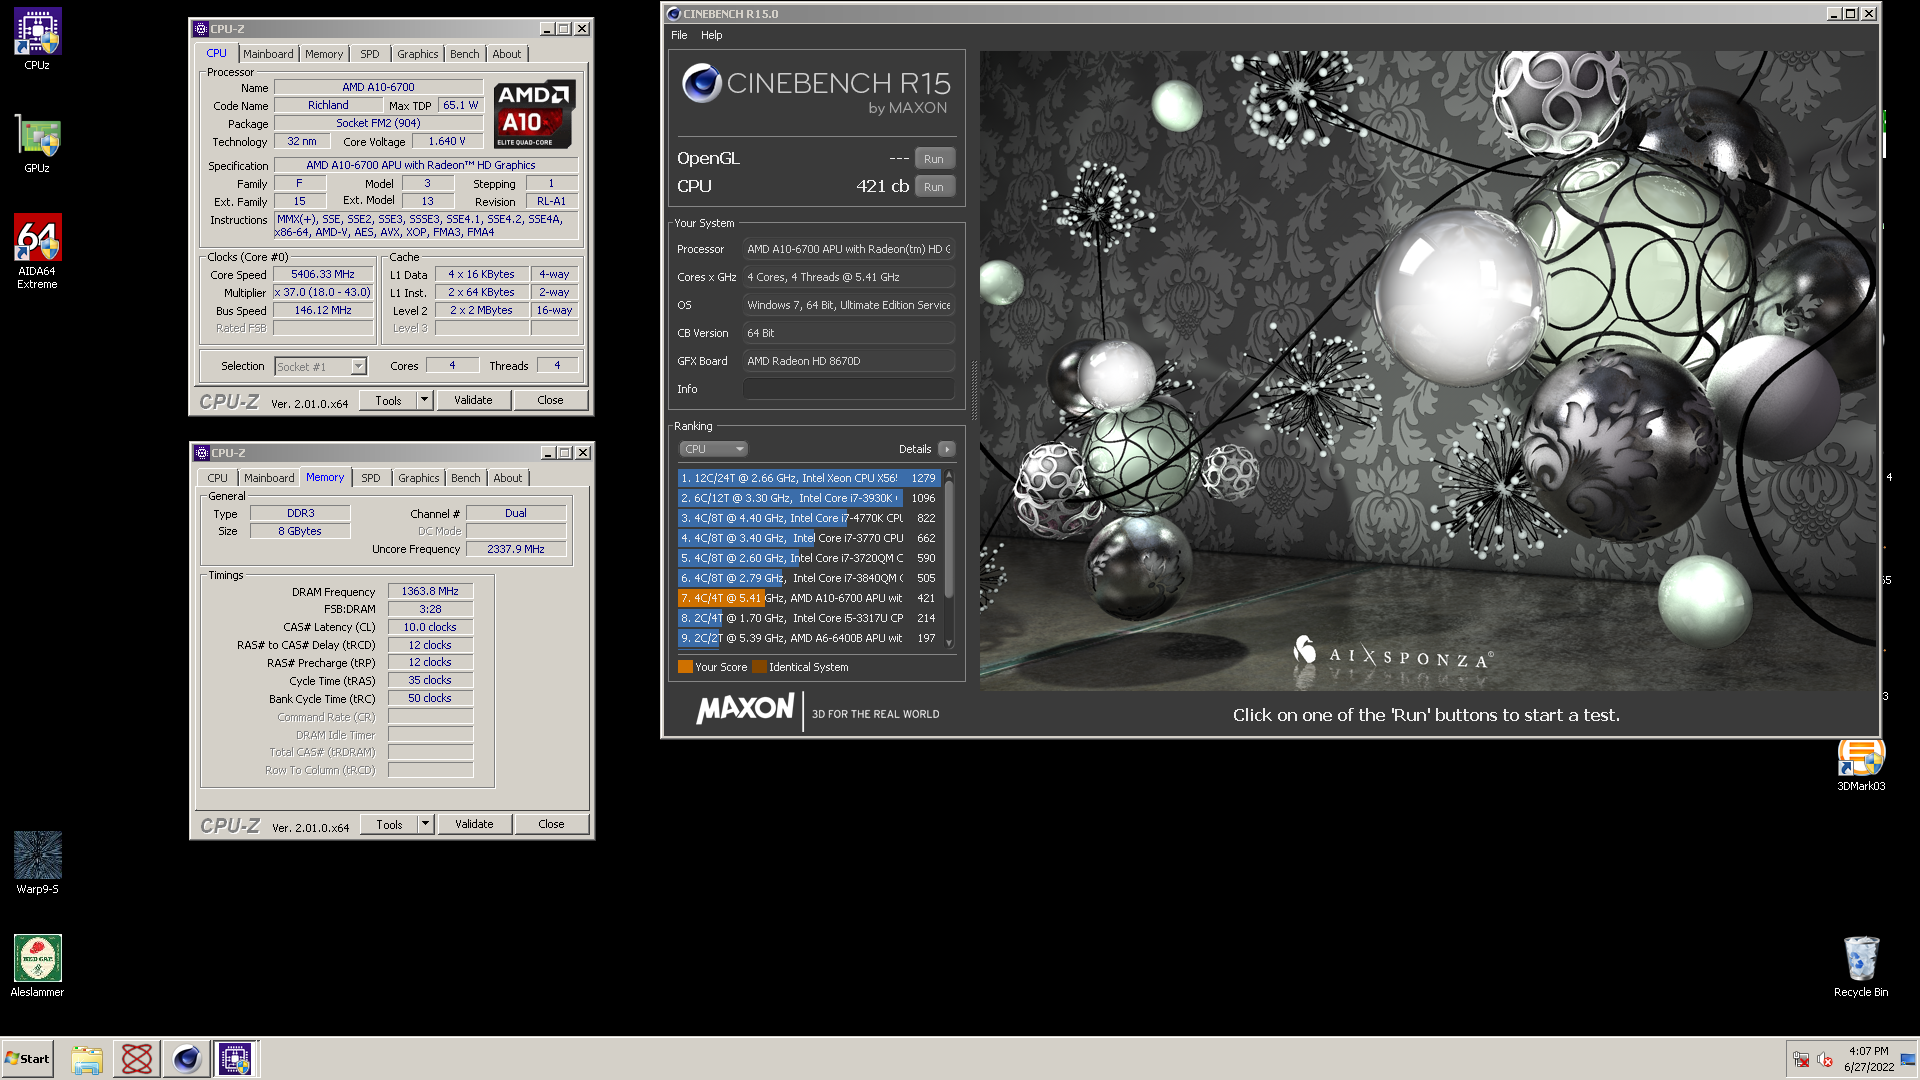1920x1080 pixels.
Task: Click Validate in the top CPU-Z window
Action: (x=473, y=400)
